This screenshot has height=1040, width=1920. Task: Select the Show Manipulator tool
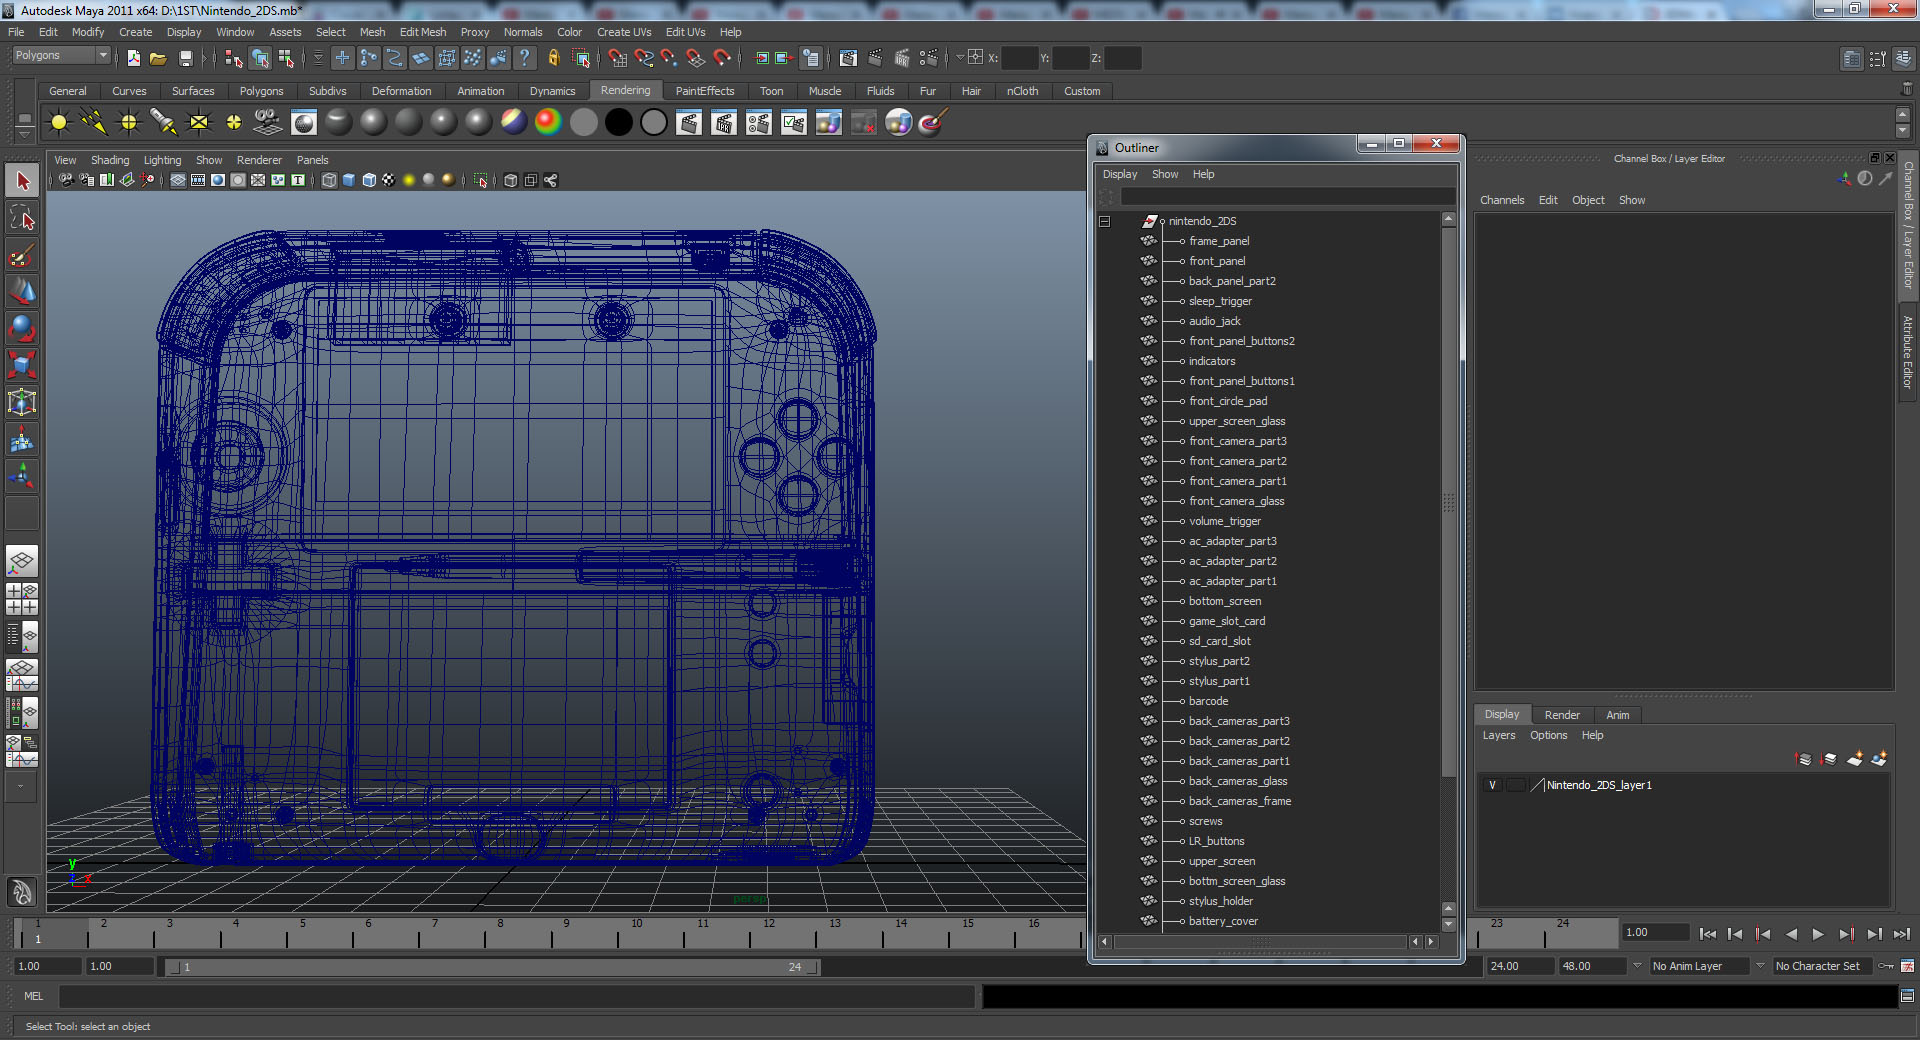click(x=22, y=476)
